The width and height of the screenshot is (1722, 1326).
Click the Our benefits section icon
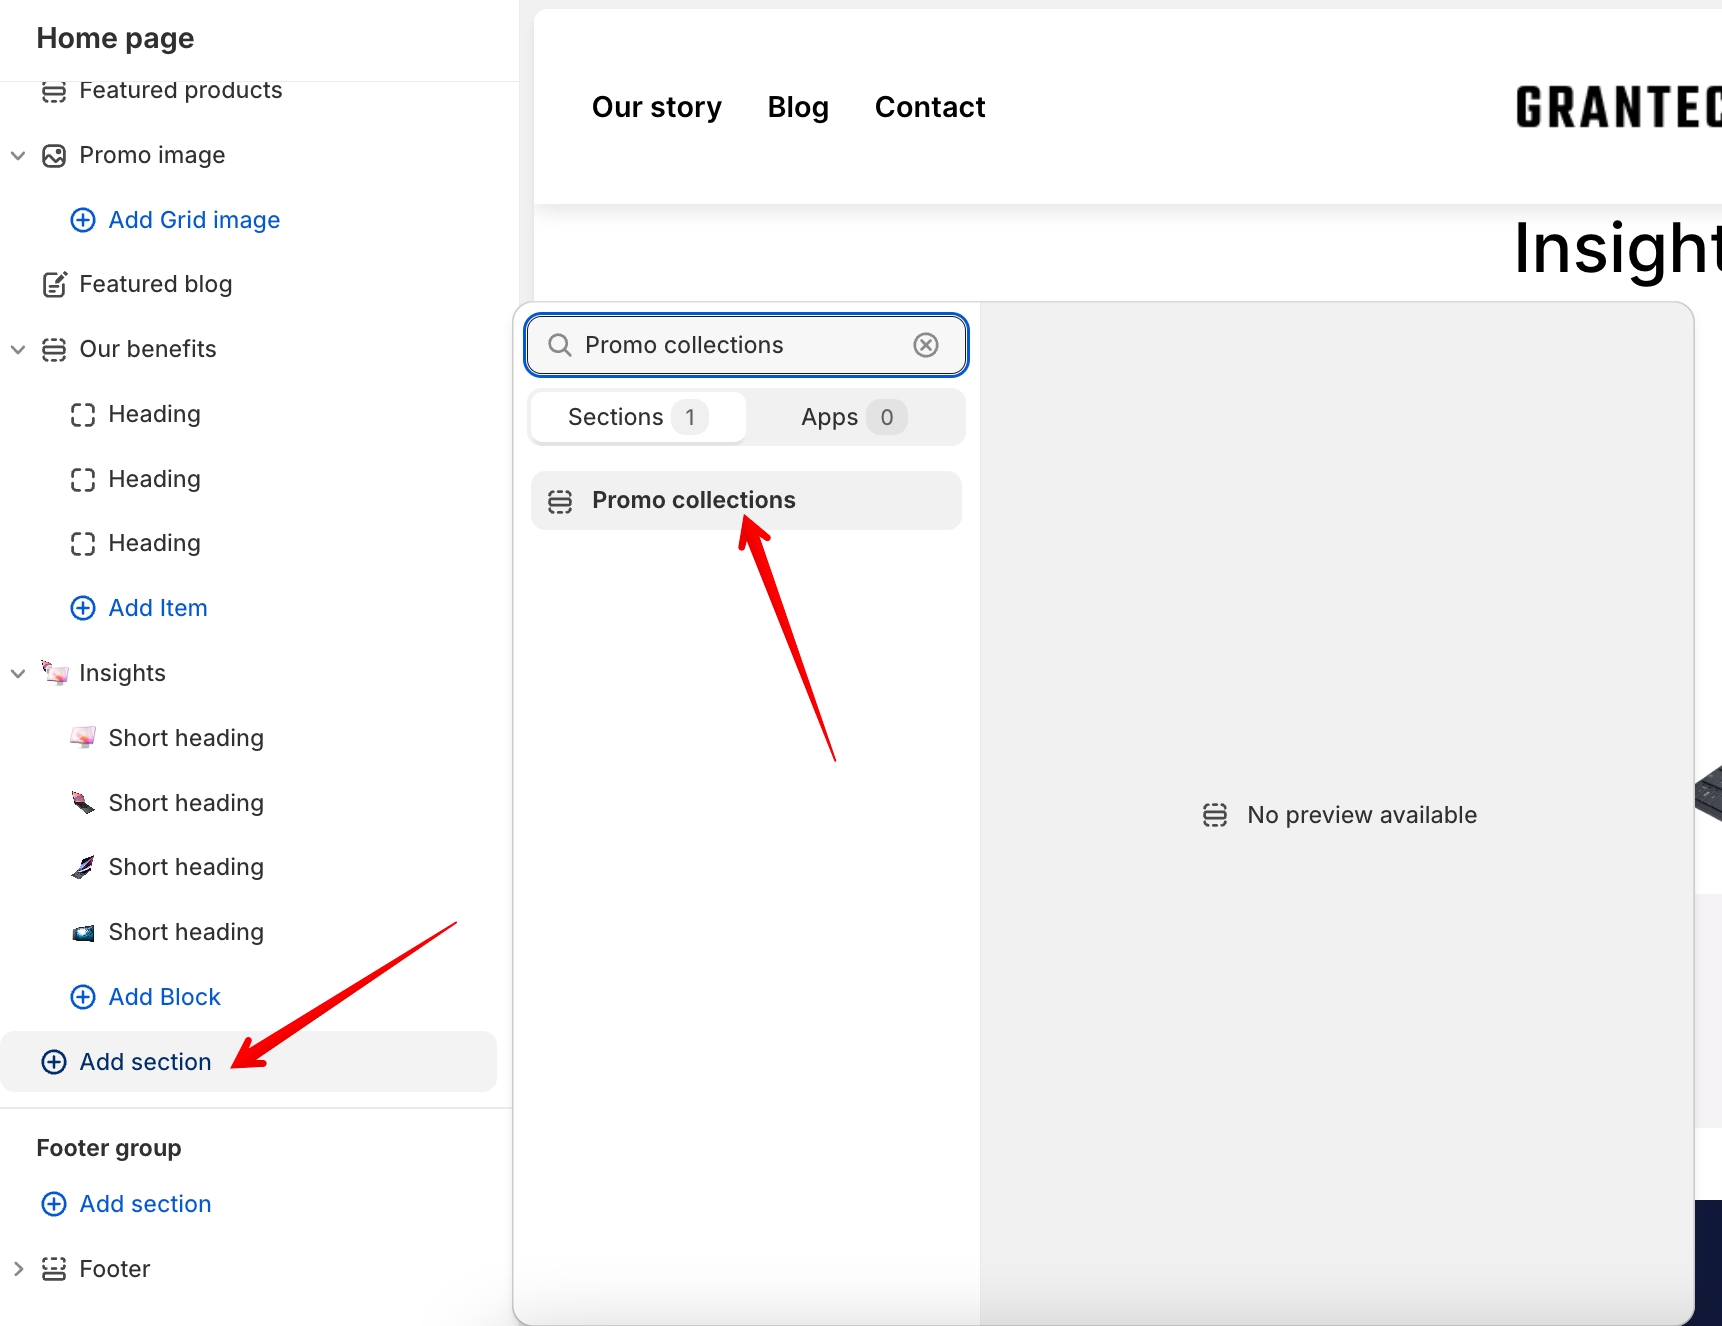54,350
